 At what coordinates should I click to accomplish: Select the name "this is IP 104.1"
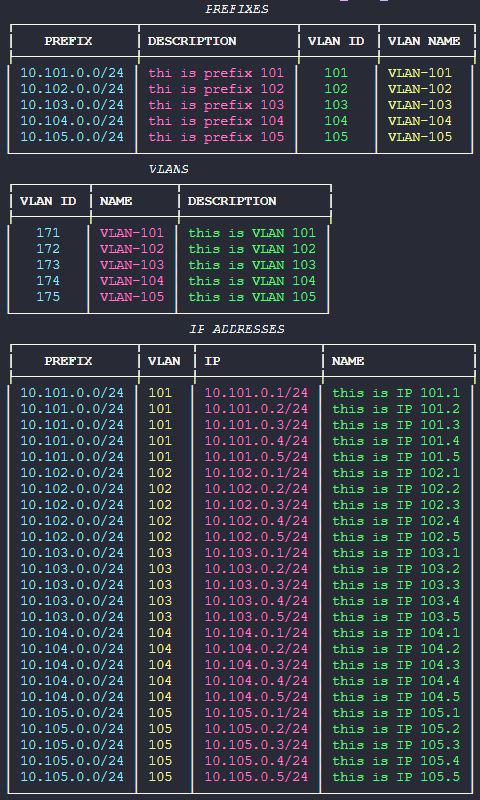[x=396, y=633]
